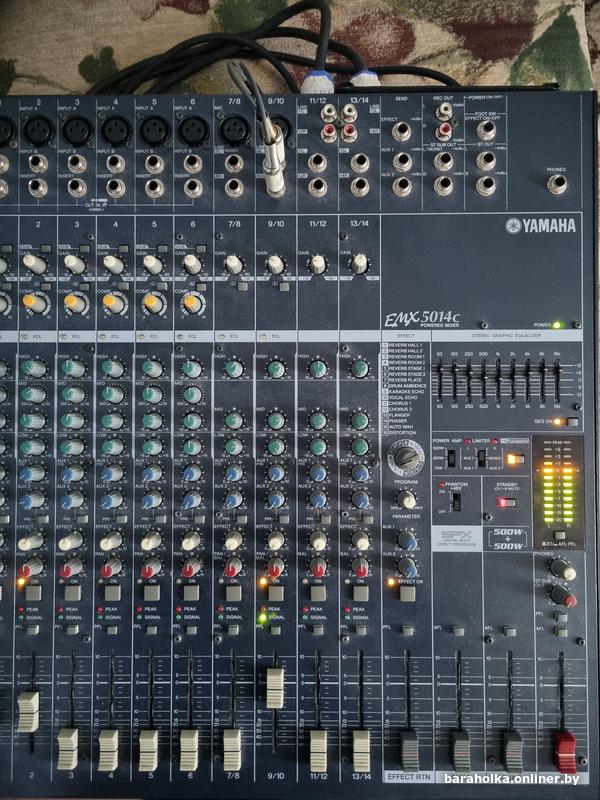This screenshot has height=800, width=600.
Task: Click the red BAL knob on channel 13/14
Action: coord(360,567)
